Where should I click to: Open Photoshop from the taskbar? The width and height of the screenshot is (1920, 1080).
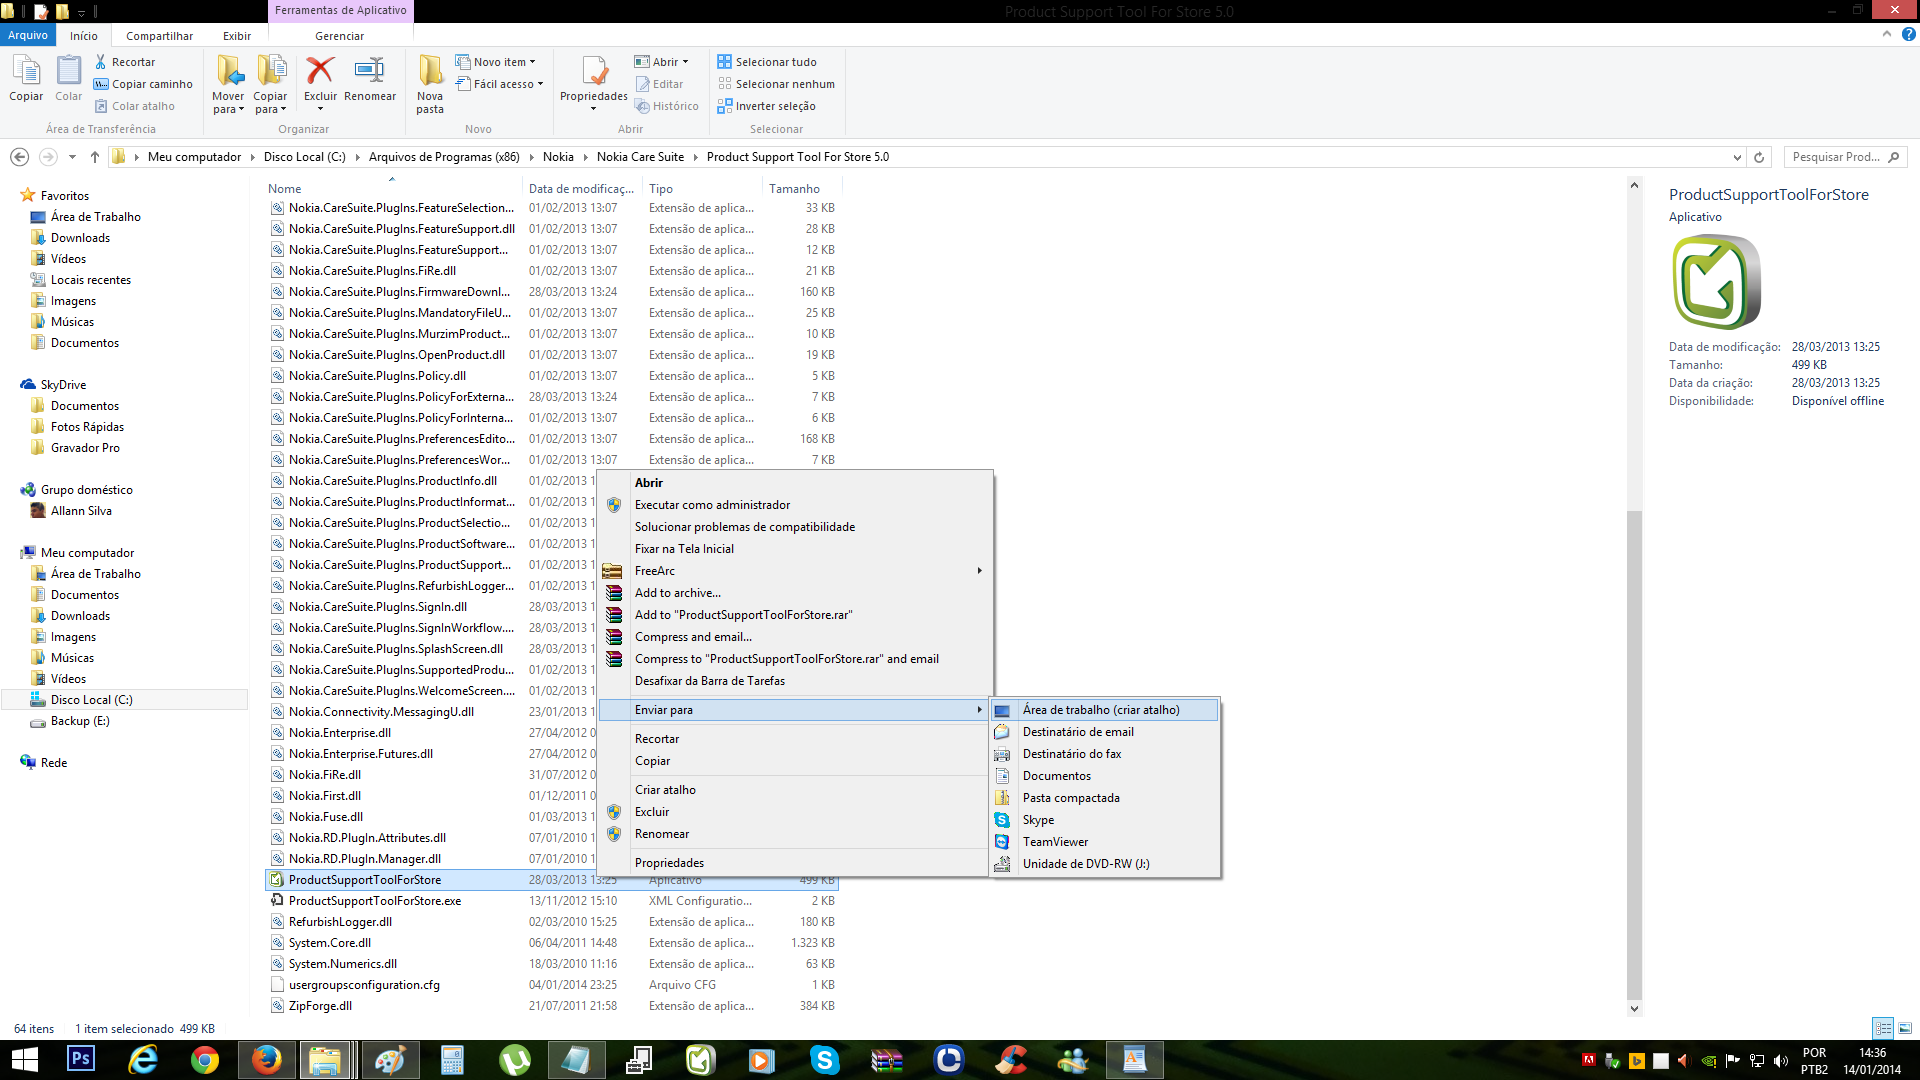[81, 1060]
